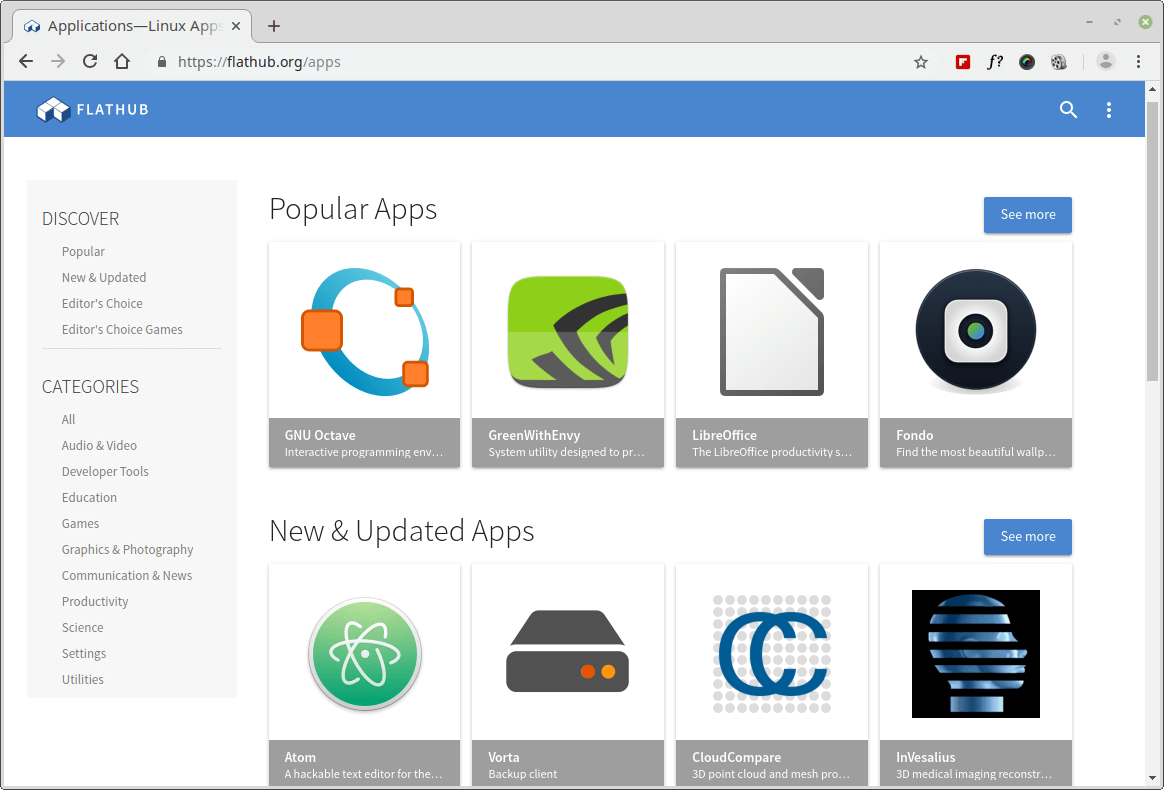Click the GreenWithEnvy app icon
The height and width of the screenshot is (790, 1164).
click(568, 331)
